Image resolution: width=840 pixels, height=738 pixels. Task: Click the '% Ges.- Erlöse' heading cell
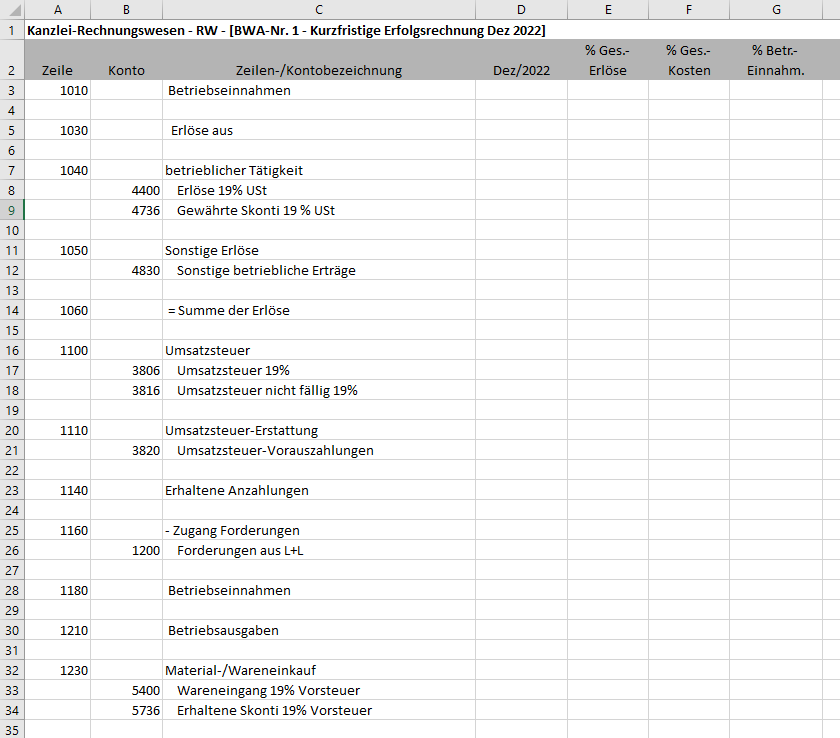coord(608,61)
